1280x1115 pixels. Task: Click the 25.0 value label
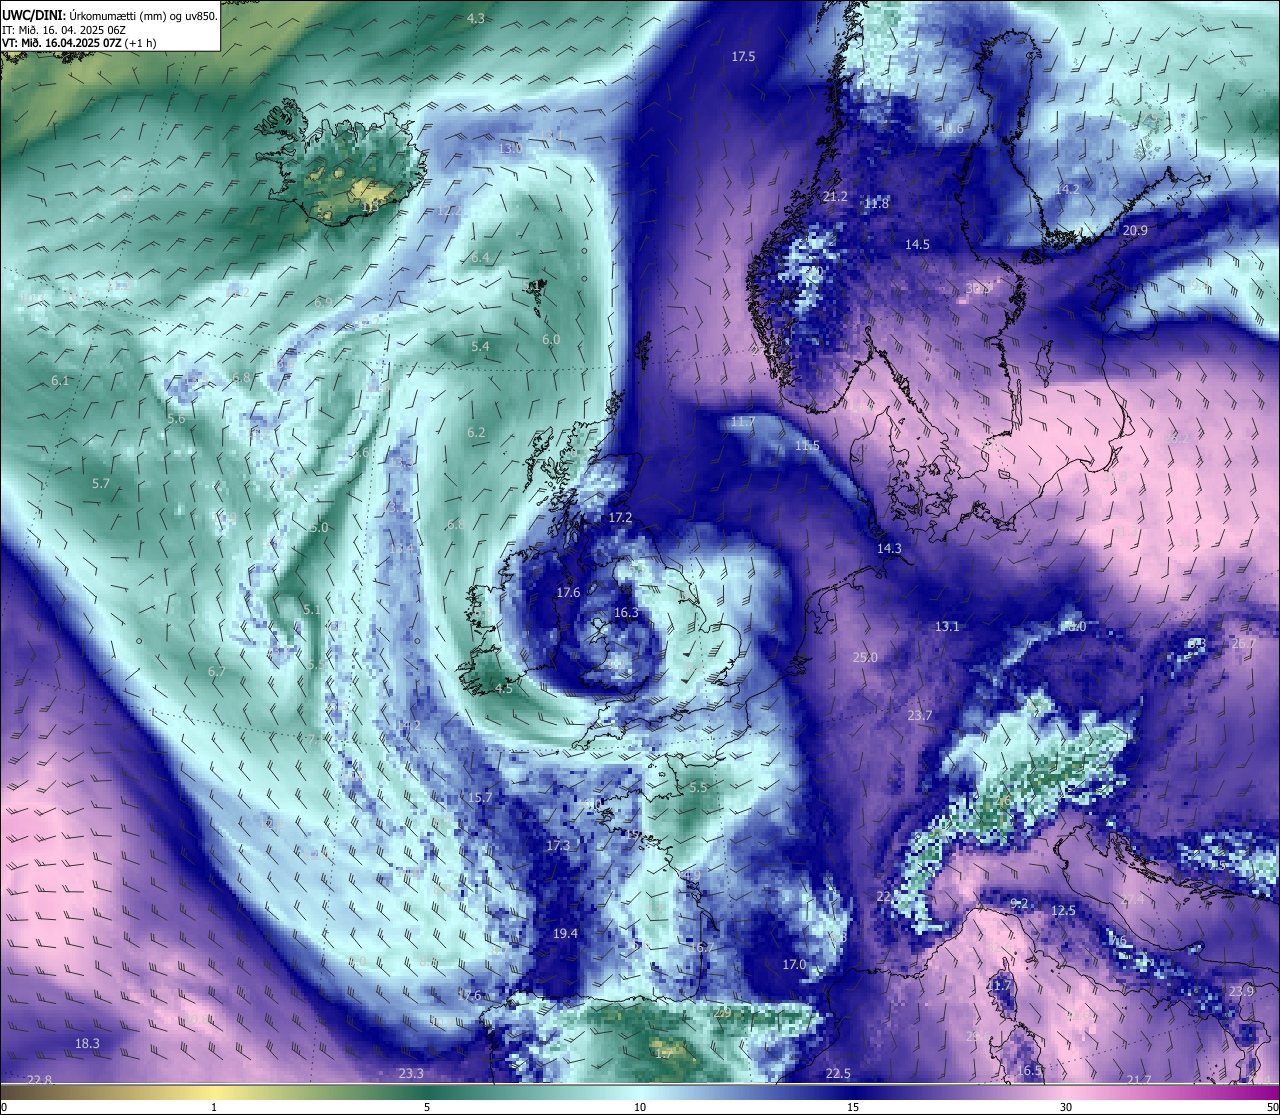pos(865,657)
